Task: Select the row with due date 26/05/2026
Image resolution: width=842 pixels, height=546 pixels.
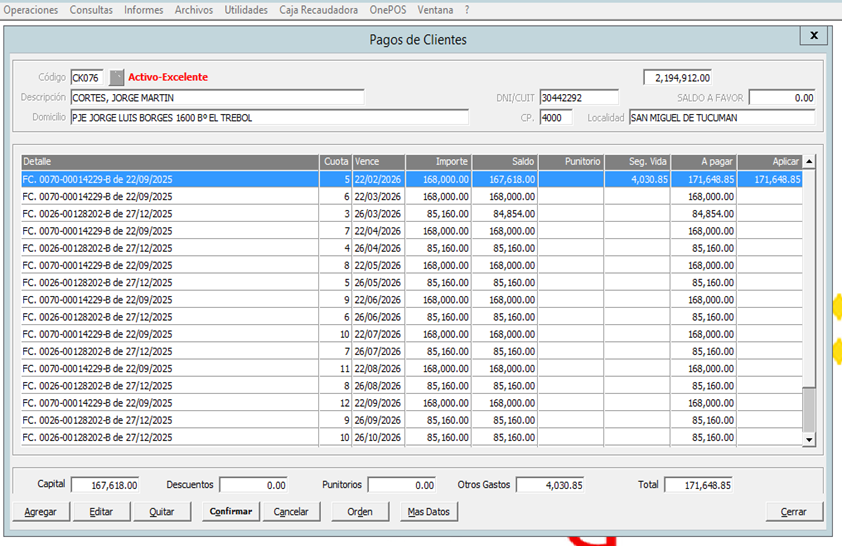Action: pos(412,282)
